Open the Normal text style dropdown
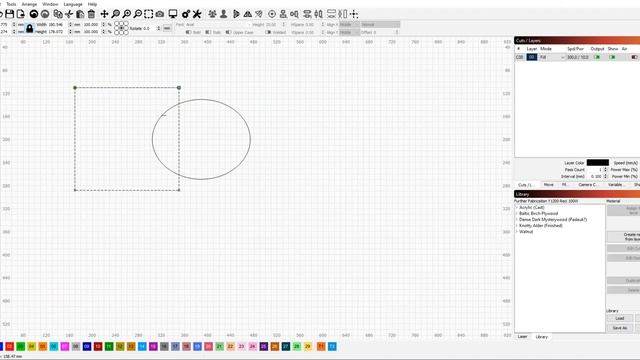 [380, 24]
